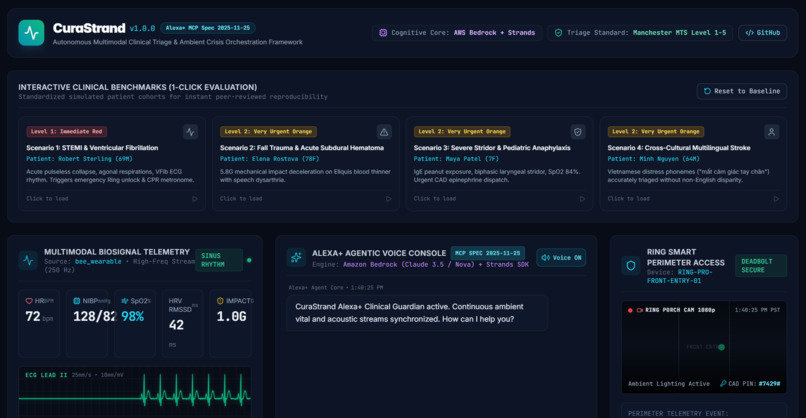Click the HR value 72 bpm
This screenshot has width=806, height=418.
(x=39, y=317)
